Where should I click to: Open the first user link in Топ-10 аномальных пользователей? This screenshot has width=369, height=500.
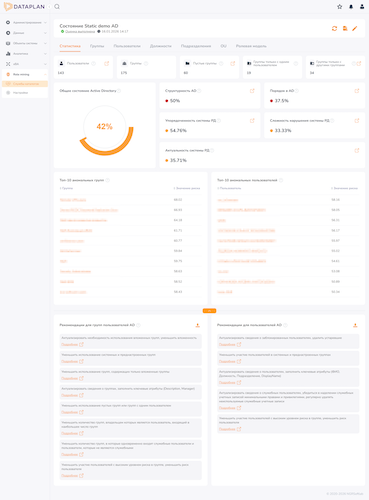(228, 200)
